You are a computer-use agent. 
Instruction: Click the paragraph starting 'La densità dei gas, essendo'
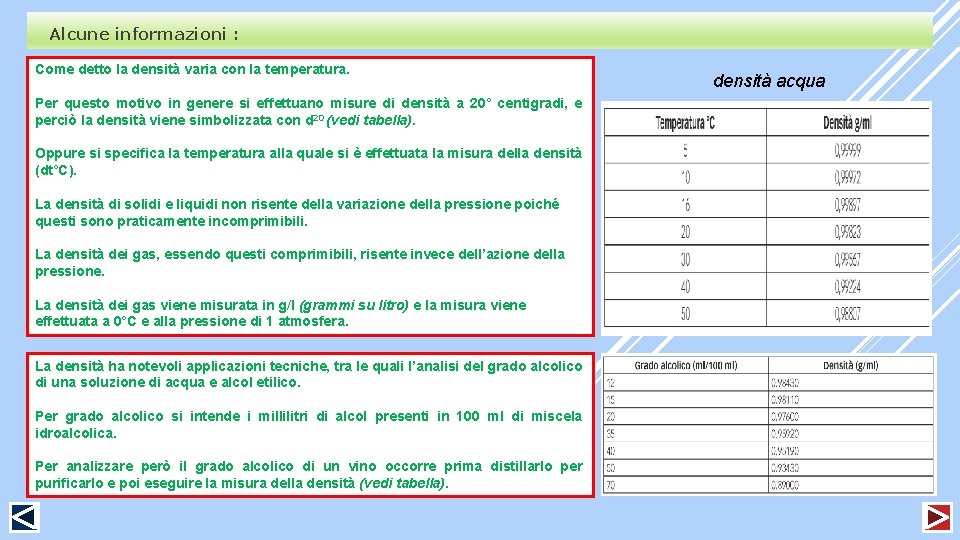tap(300, 263)
